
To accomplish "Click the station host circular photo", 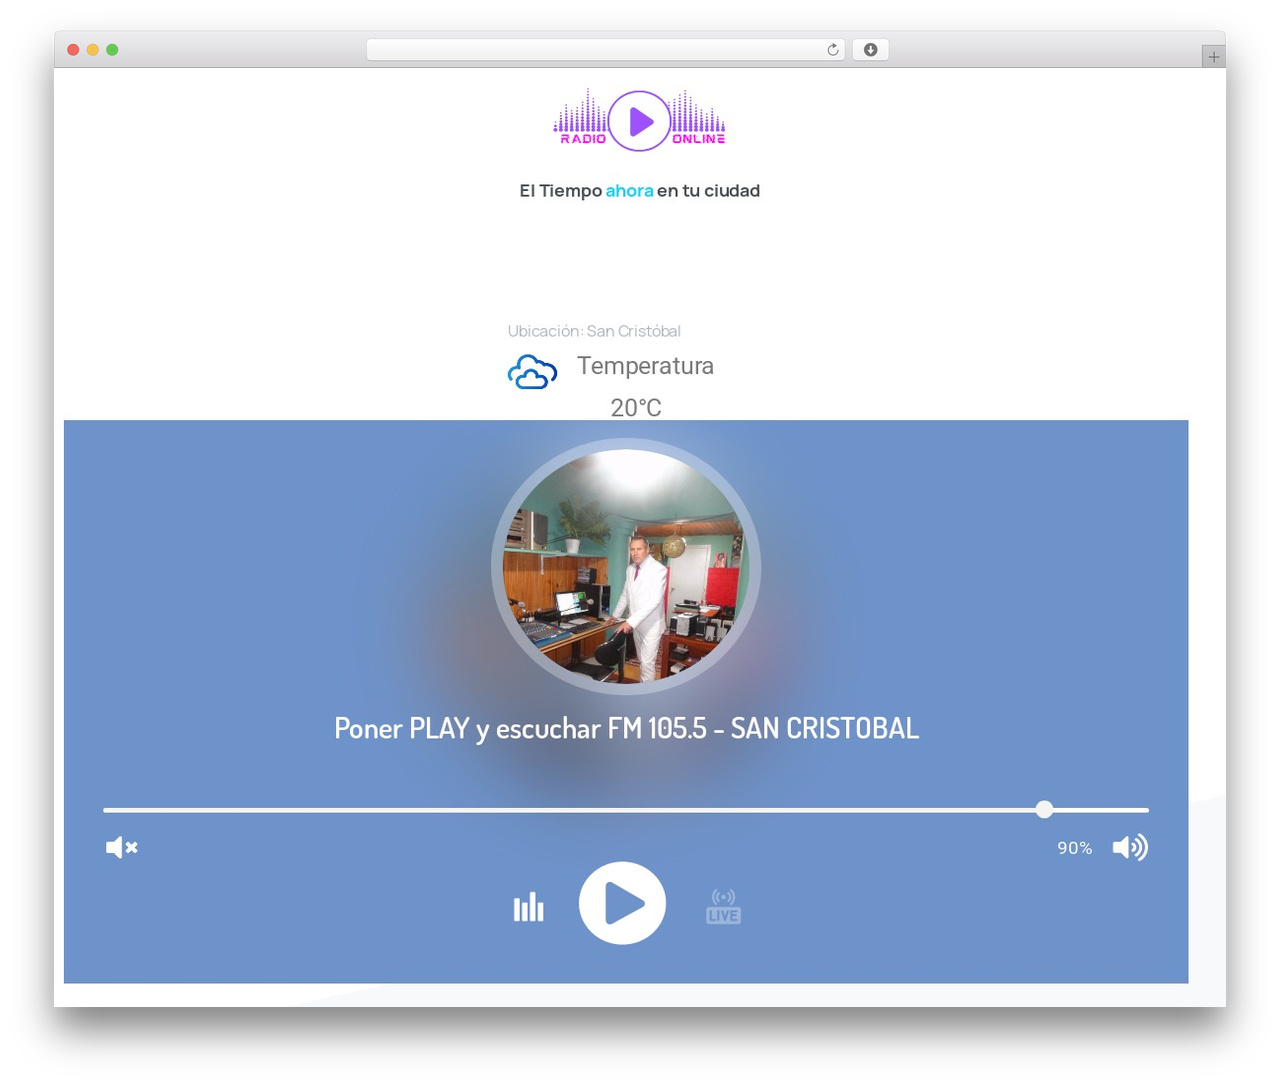I will click(x=626, y=566).
